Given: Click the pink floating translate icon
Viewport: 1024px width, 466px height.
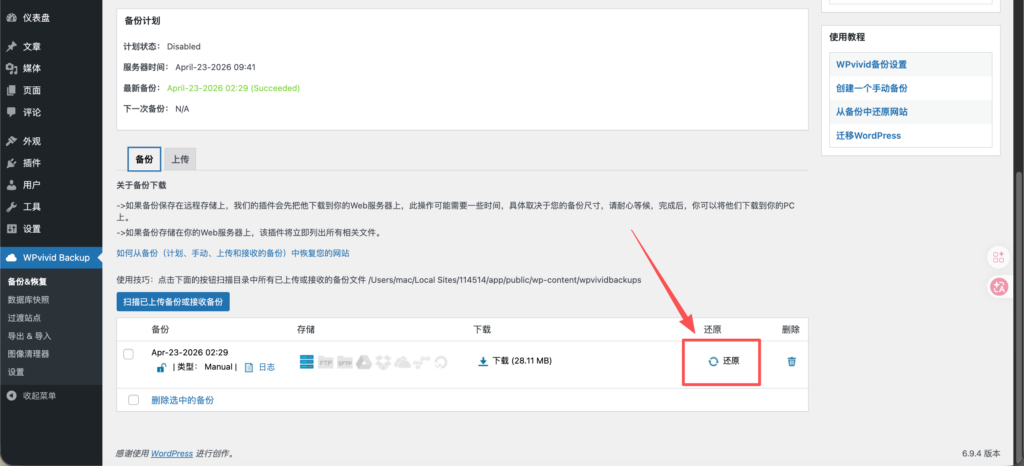Looking at the screenshot, I should (999, 287).
